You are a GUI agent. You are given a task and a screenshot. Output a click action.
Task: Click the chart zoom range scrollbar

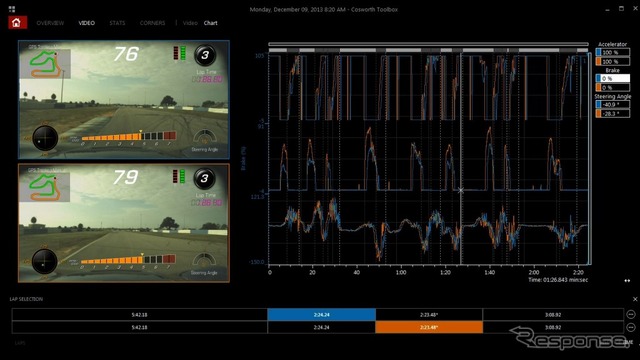(x=428, y=44)
